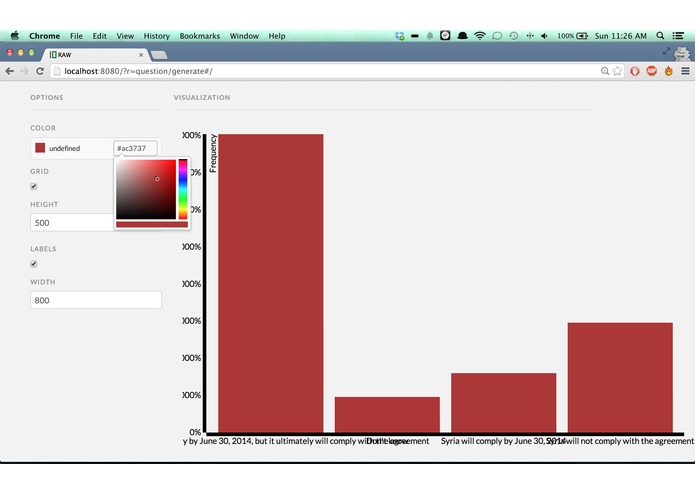Click the red color swatch beside undefined
Screen dimensions: 695x494
click(x=40, y=148)
